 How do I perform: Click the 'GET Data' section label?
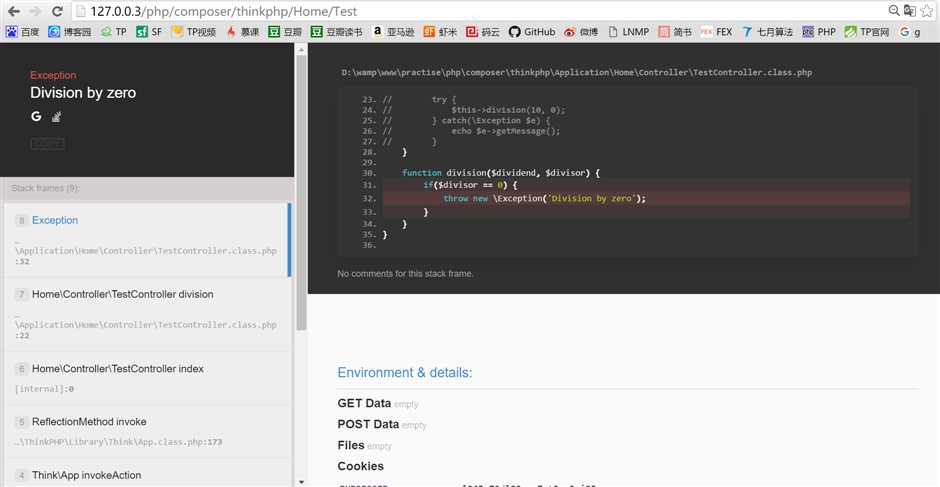364,403
